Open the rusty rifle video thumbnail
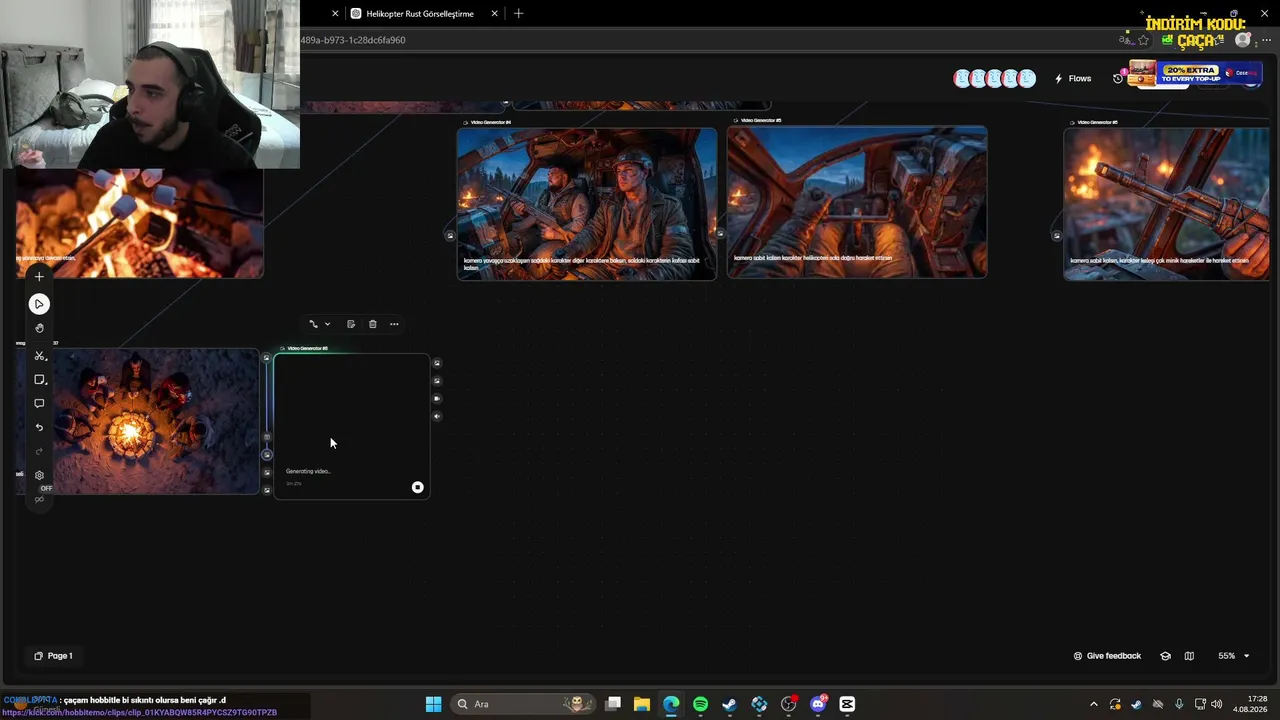 click(x=1166, y=203)
